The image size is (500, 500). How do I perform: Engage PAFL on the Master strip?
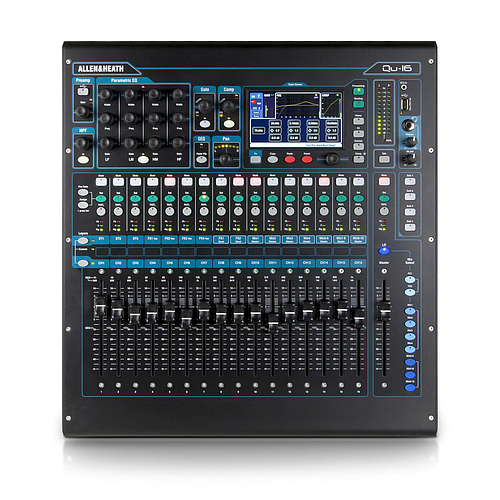[384, 211]
